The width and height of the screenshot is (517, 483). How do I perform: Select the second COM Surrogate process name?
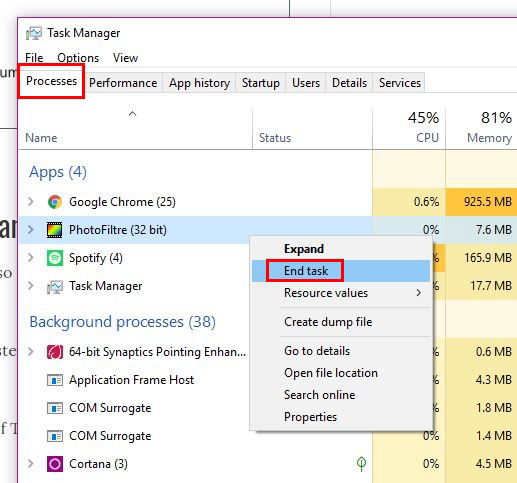pos(110,436)
